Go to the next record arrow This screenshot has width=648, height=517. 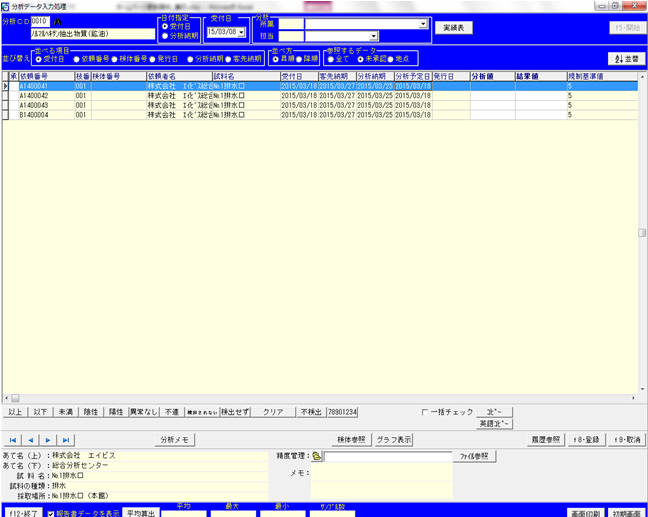48,440
